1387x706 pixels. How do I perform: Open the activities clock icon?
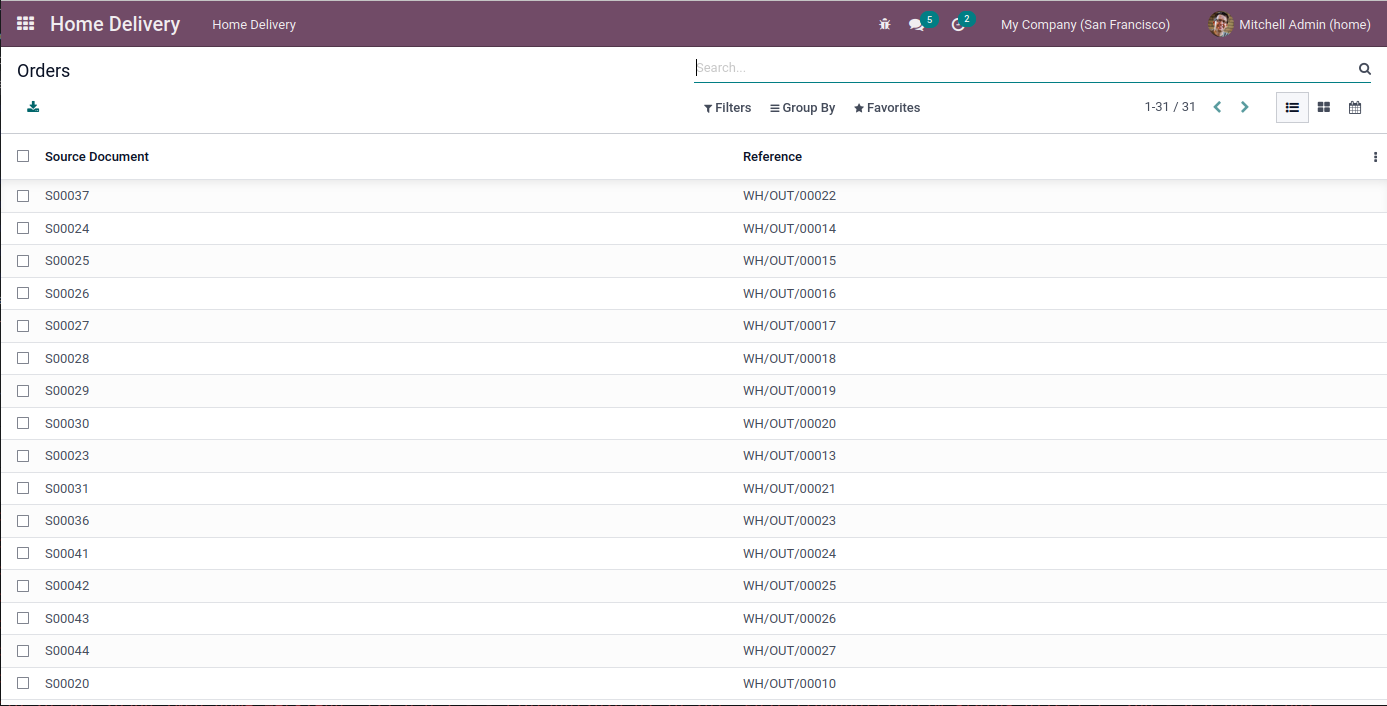click(958, 24)
